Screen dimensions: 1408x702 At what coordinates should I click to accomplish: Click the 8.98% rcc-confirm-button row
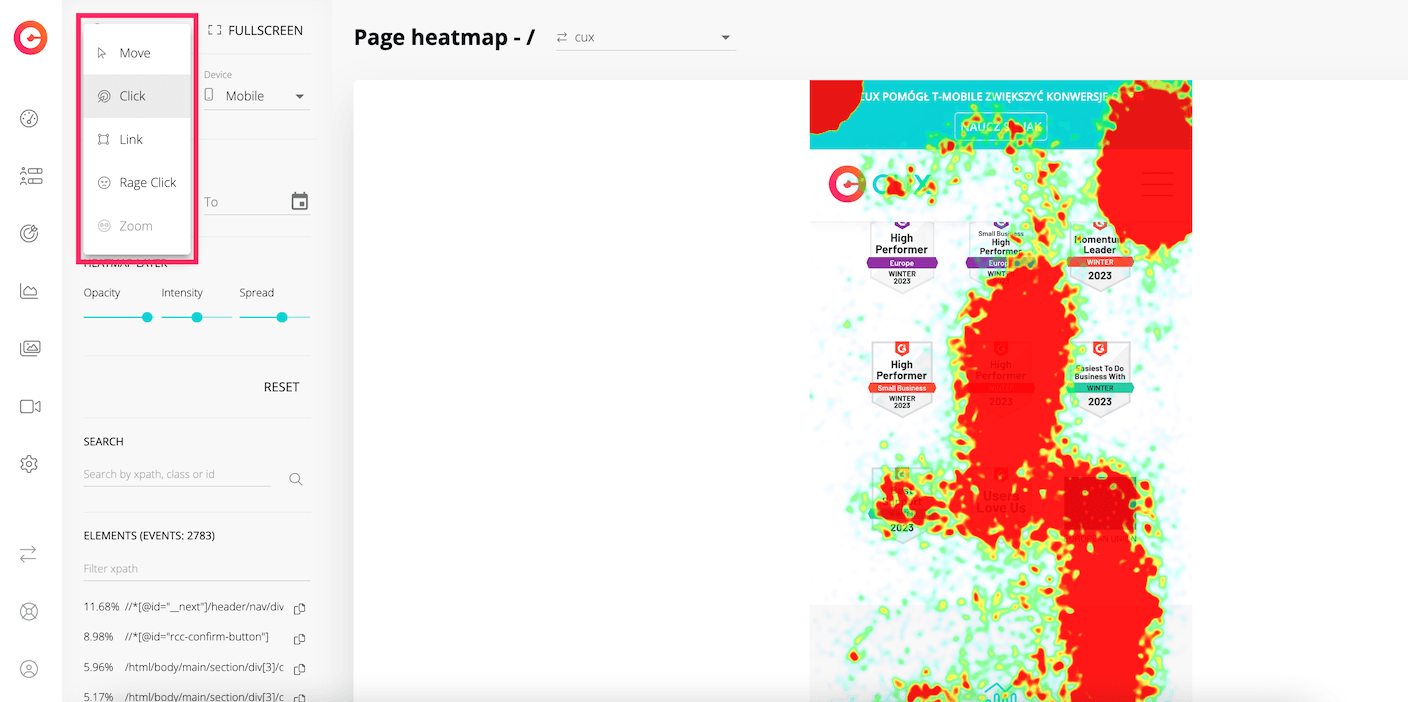coord(177,637)
